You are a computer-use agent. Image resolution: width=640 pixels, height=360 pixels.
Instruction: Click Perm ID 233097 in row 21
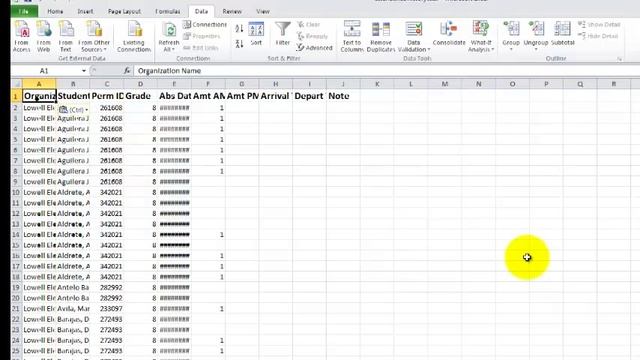107,309
